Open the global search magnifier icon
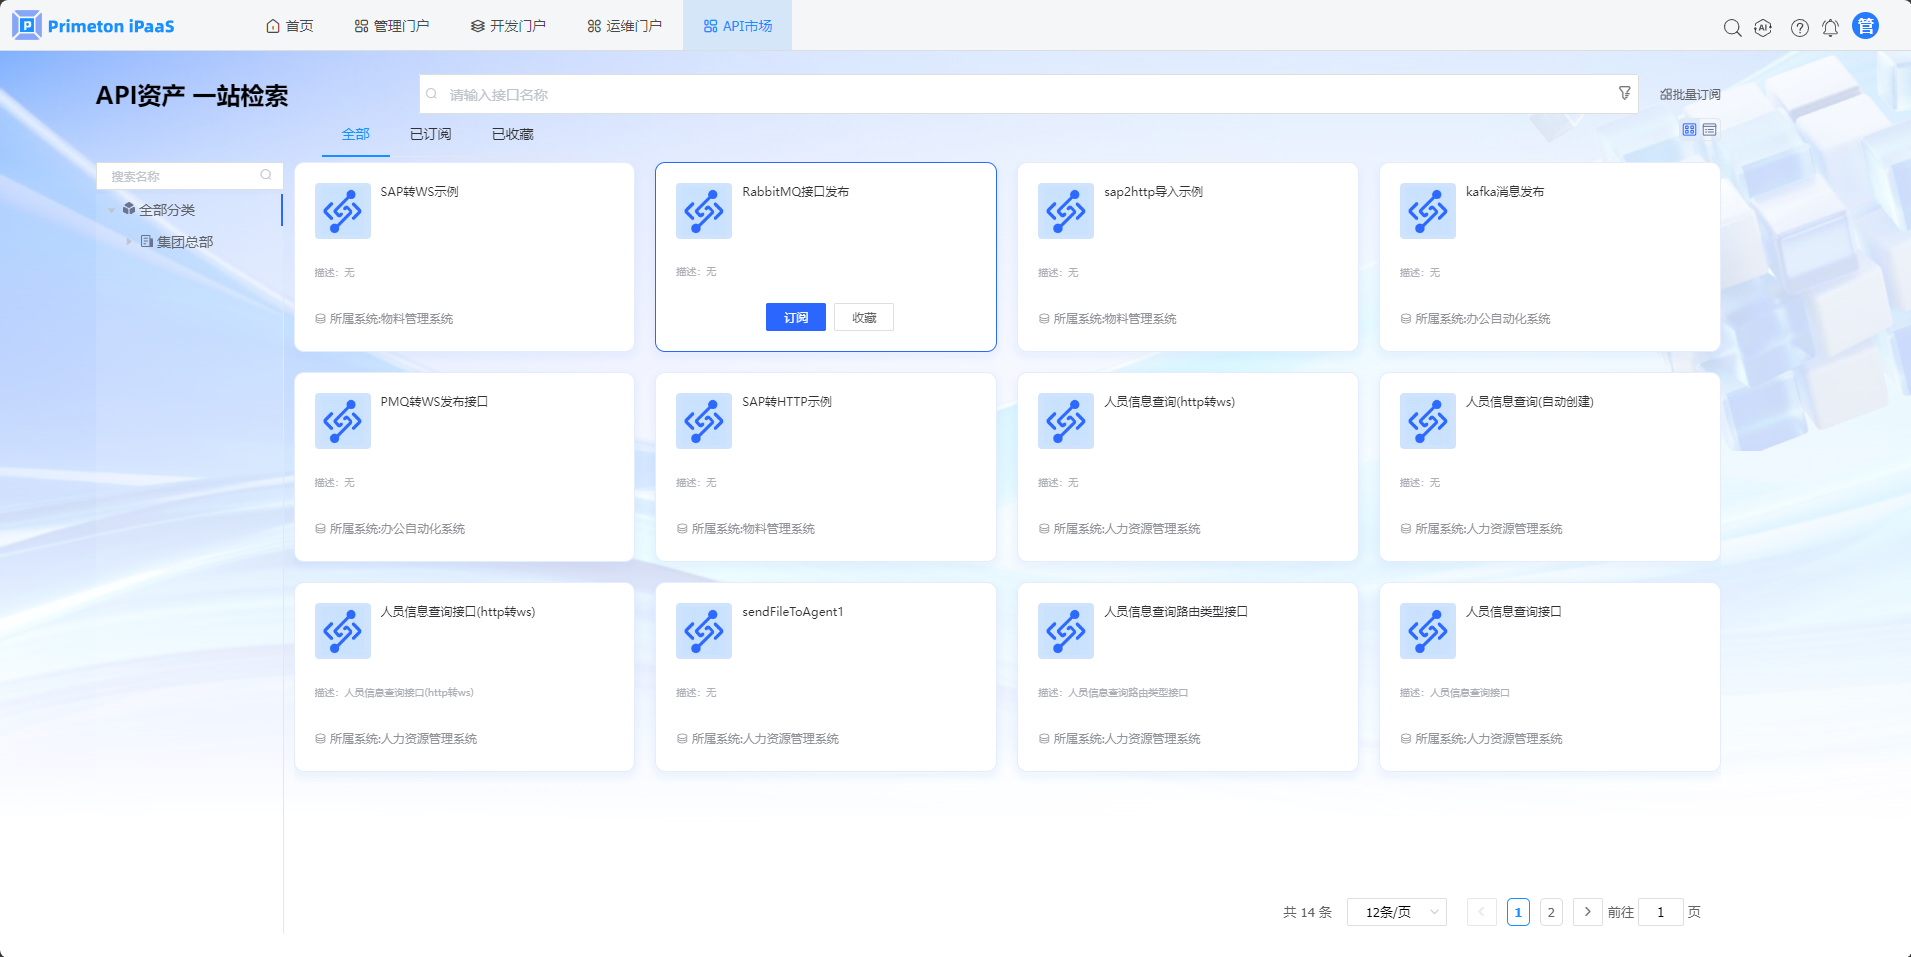Screen dimensions: 1911x957 coord(1732,28)
